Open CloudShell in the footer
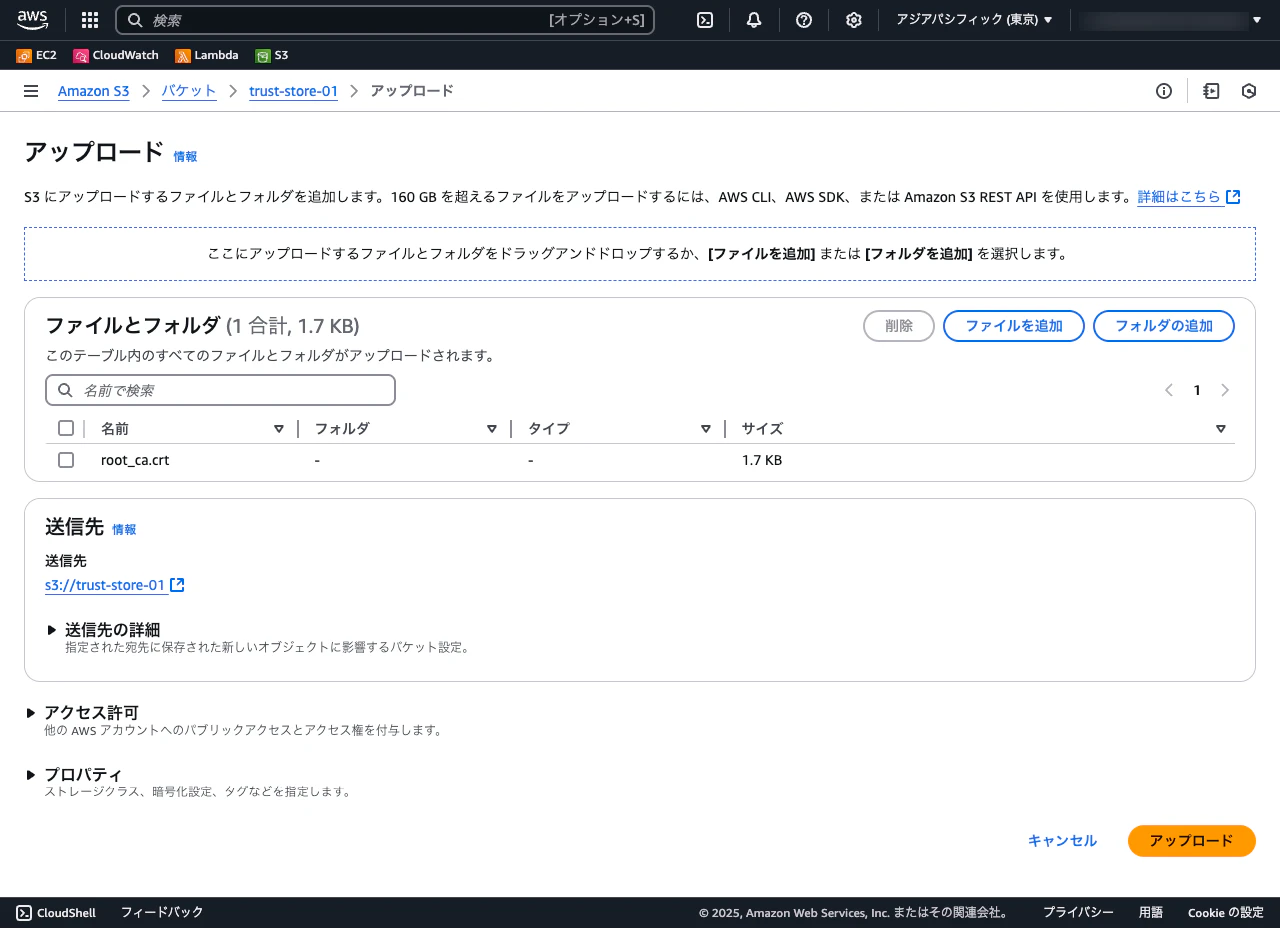The width and height of the screenshot is (1280, 929). tap(56, 912)
